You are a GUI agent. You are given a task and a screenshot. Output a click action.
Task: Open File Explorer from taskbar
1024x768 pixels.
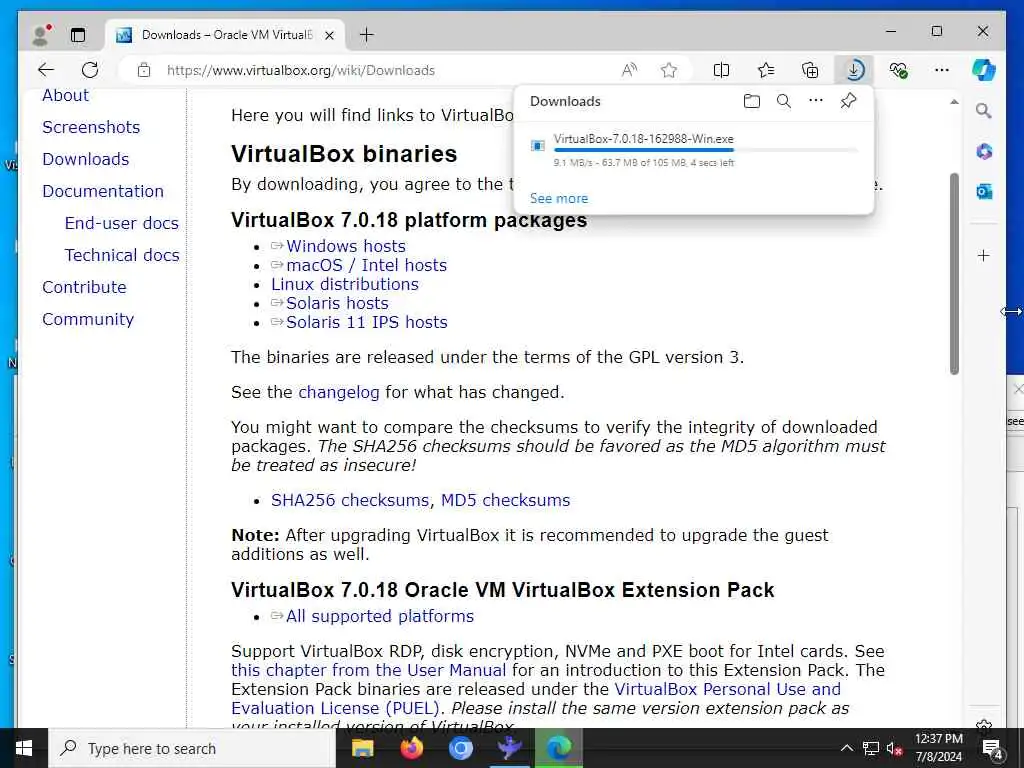pos(362,748)
